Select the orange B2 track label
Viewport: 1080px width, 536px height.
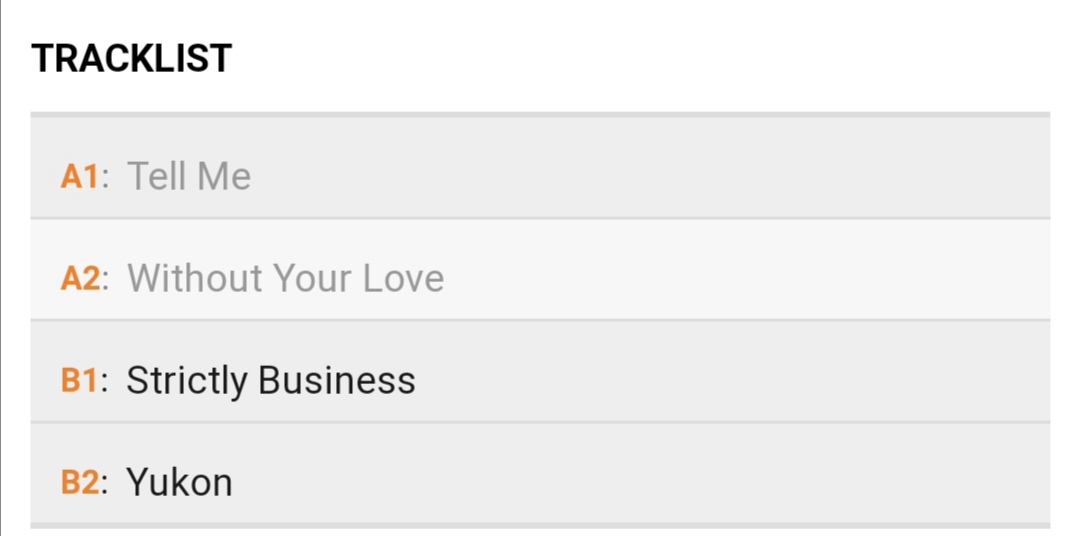80,483
